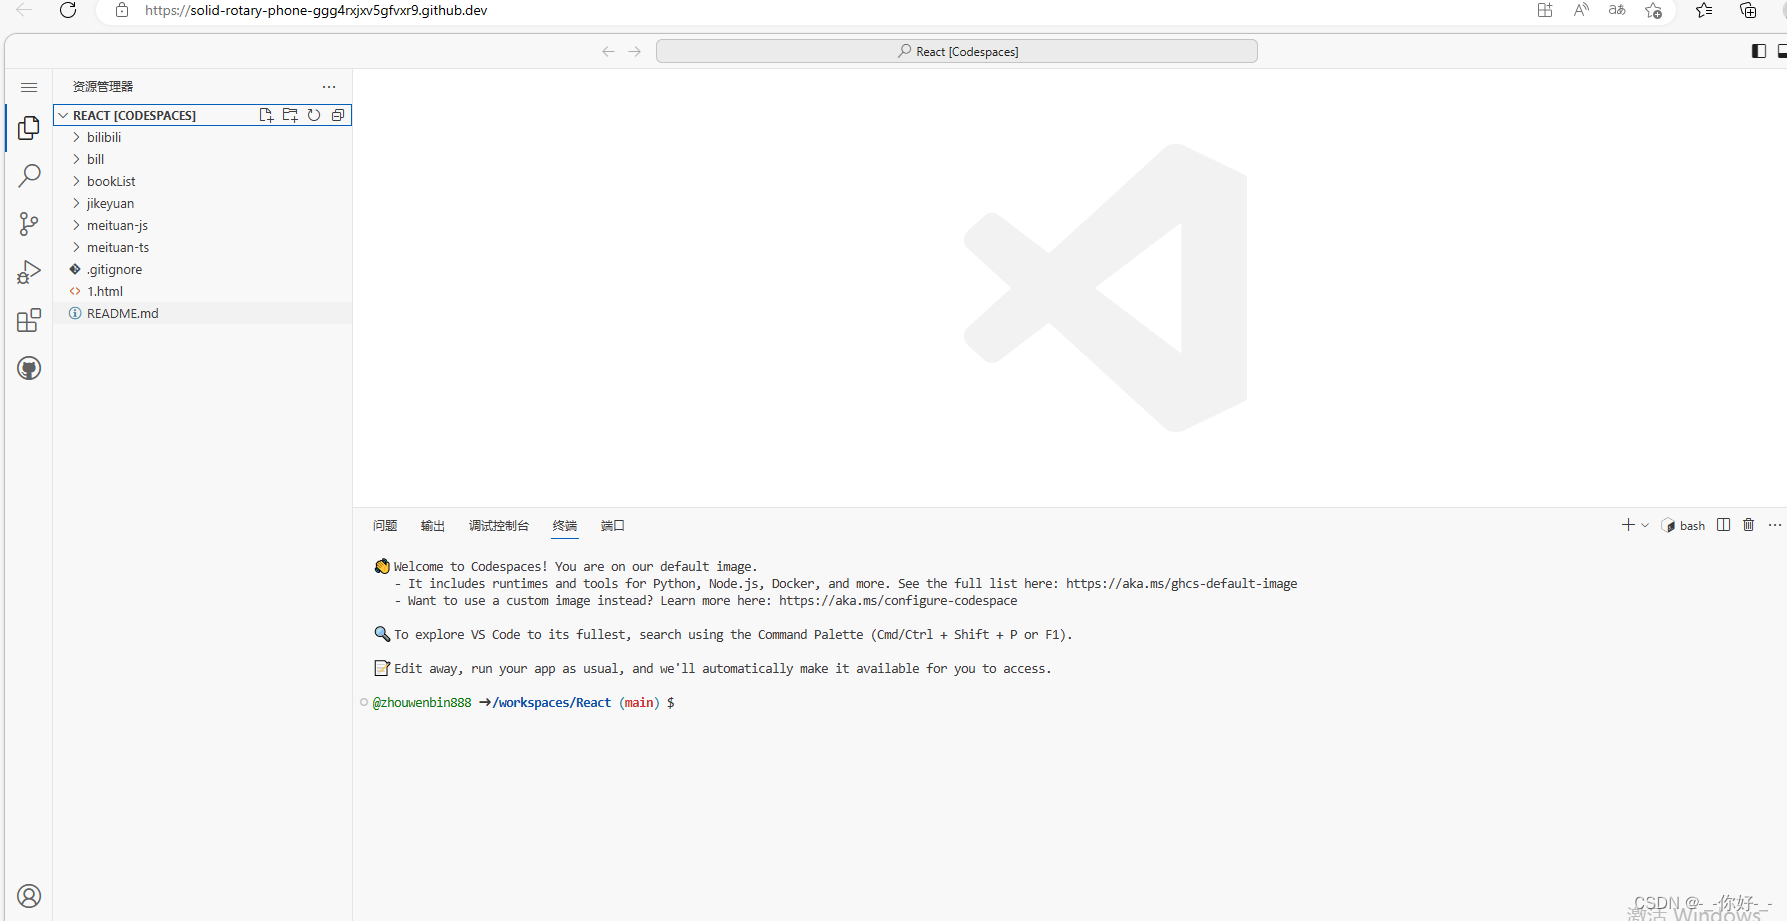The width and height of the screenshot is (1787, 921).
Task: Open the Search view icon
Action: point(29,176)
